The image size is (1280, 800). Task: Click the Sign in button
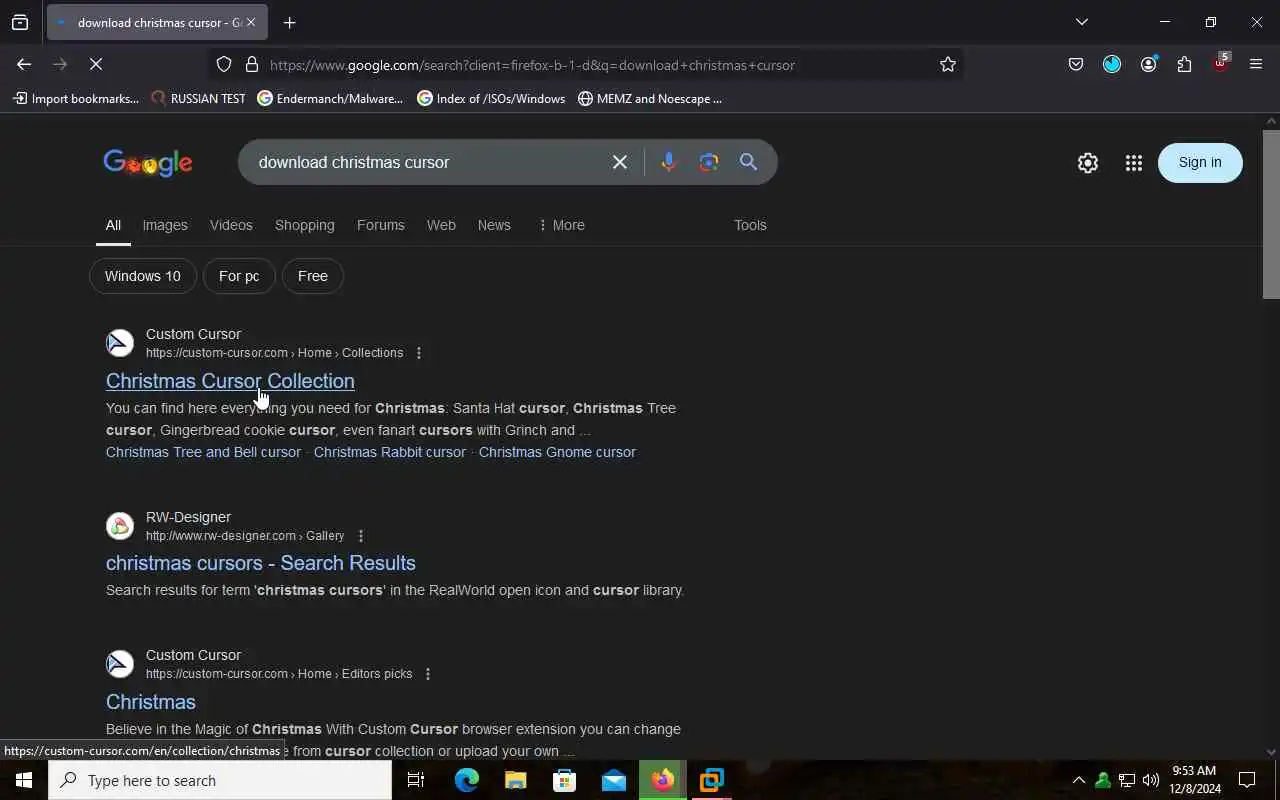click(x=1200, y=162)
